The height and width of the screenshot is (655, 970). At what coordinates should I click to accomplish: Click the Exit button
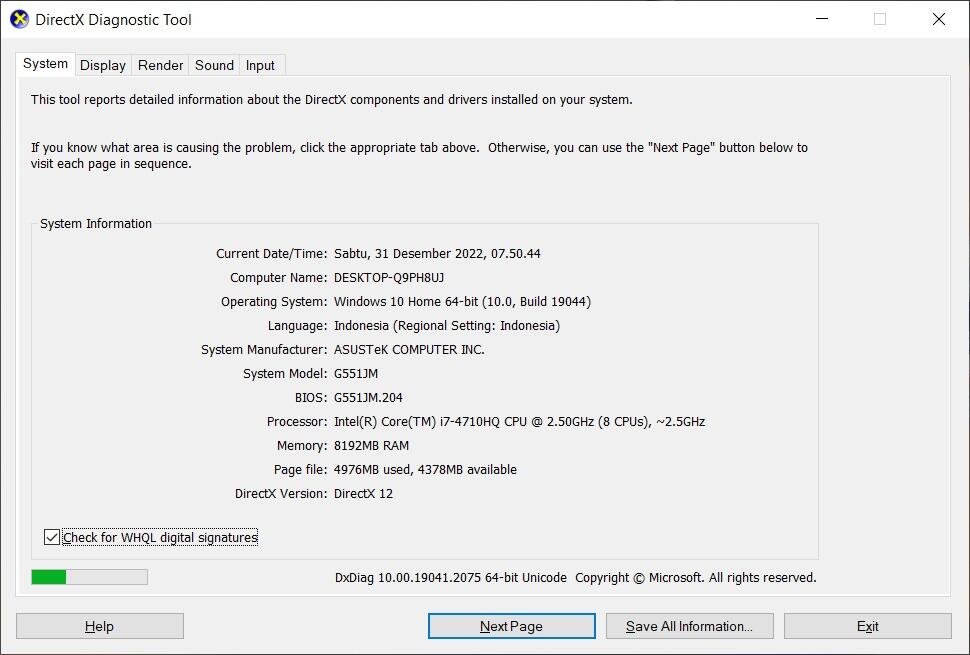coord(868,626)
